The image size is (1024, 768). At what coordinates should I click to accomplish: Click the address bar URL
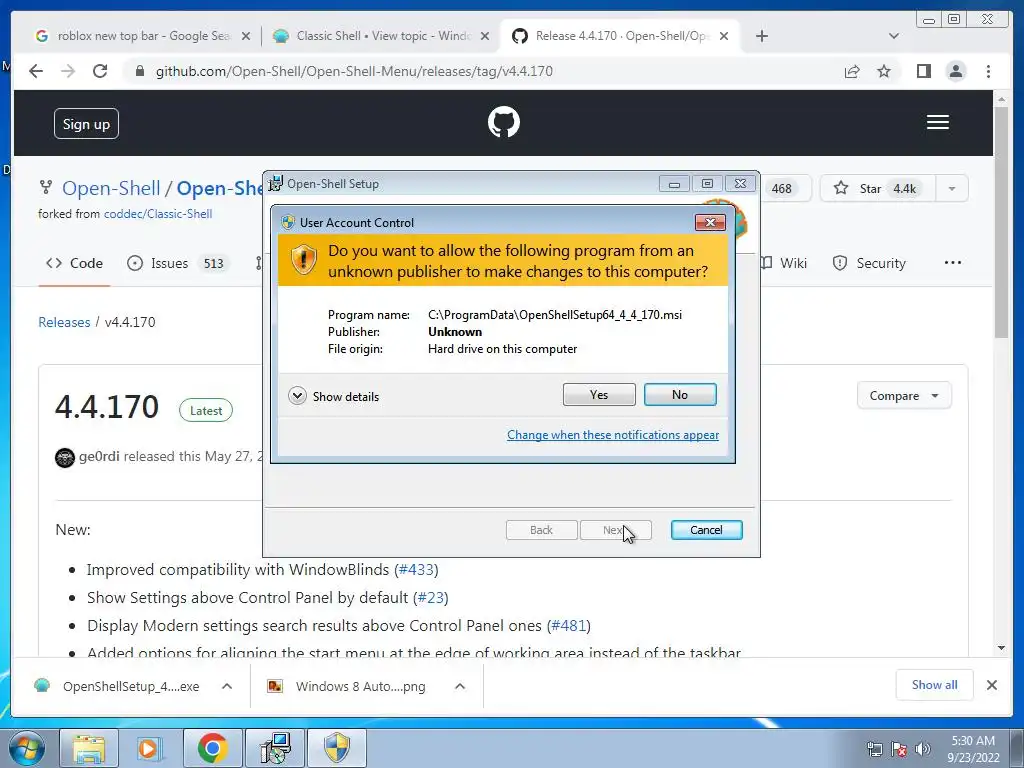[354, 71]
